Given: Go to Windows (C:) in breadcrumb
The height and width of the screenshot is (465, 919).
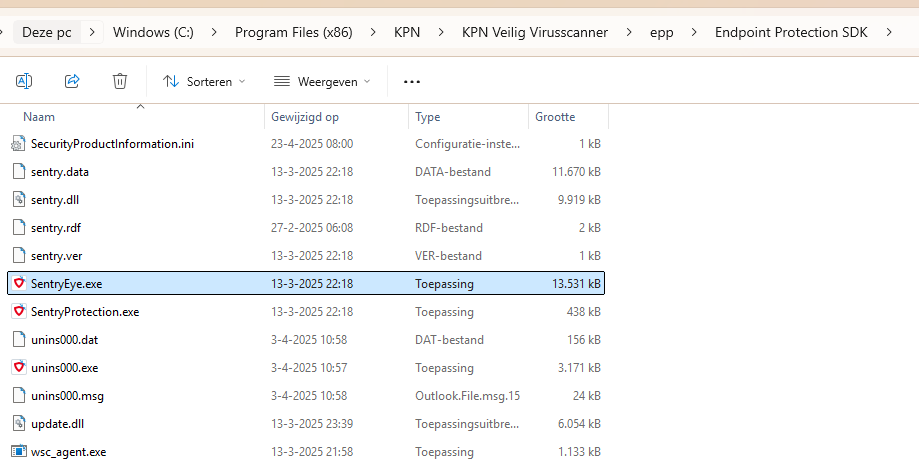Looking at the screenshot, I should click(153, 32).
